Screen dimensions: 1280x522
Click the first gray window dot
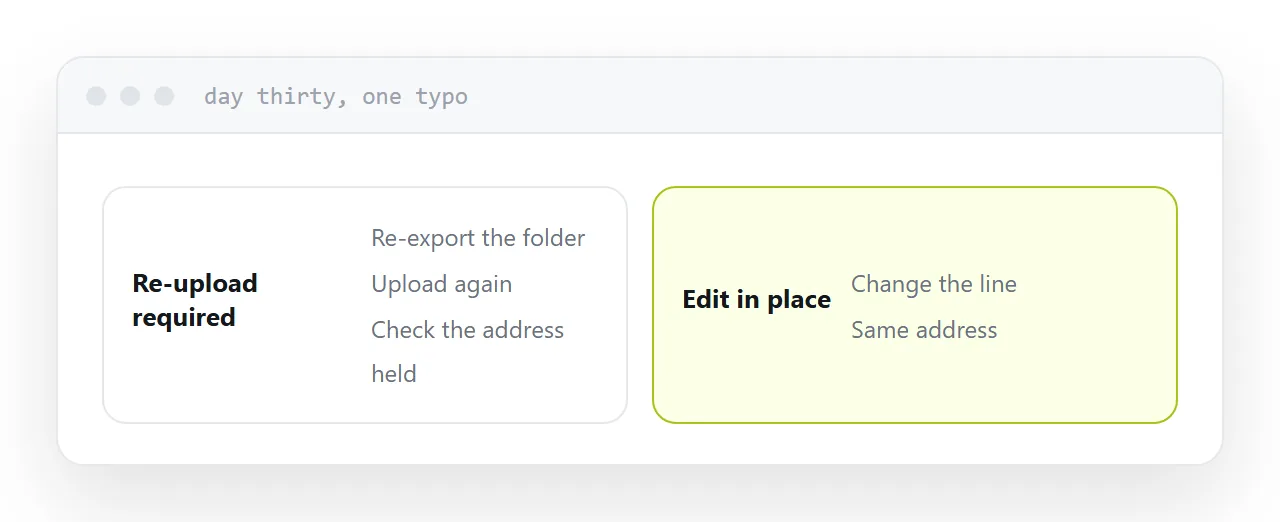(96, 96)
